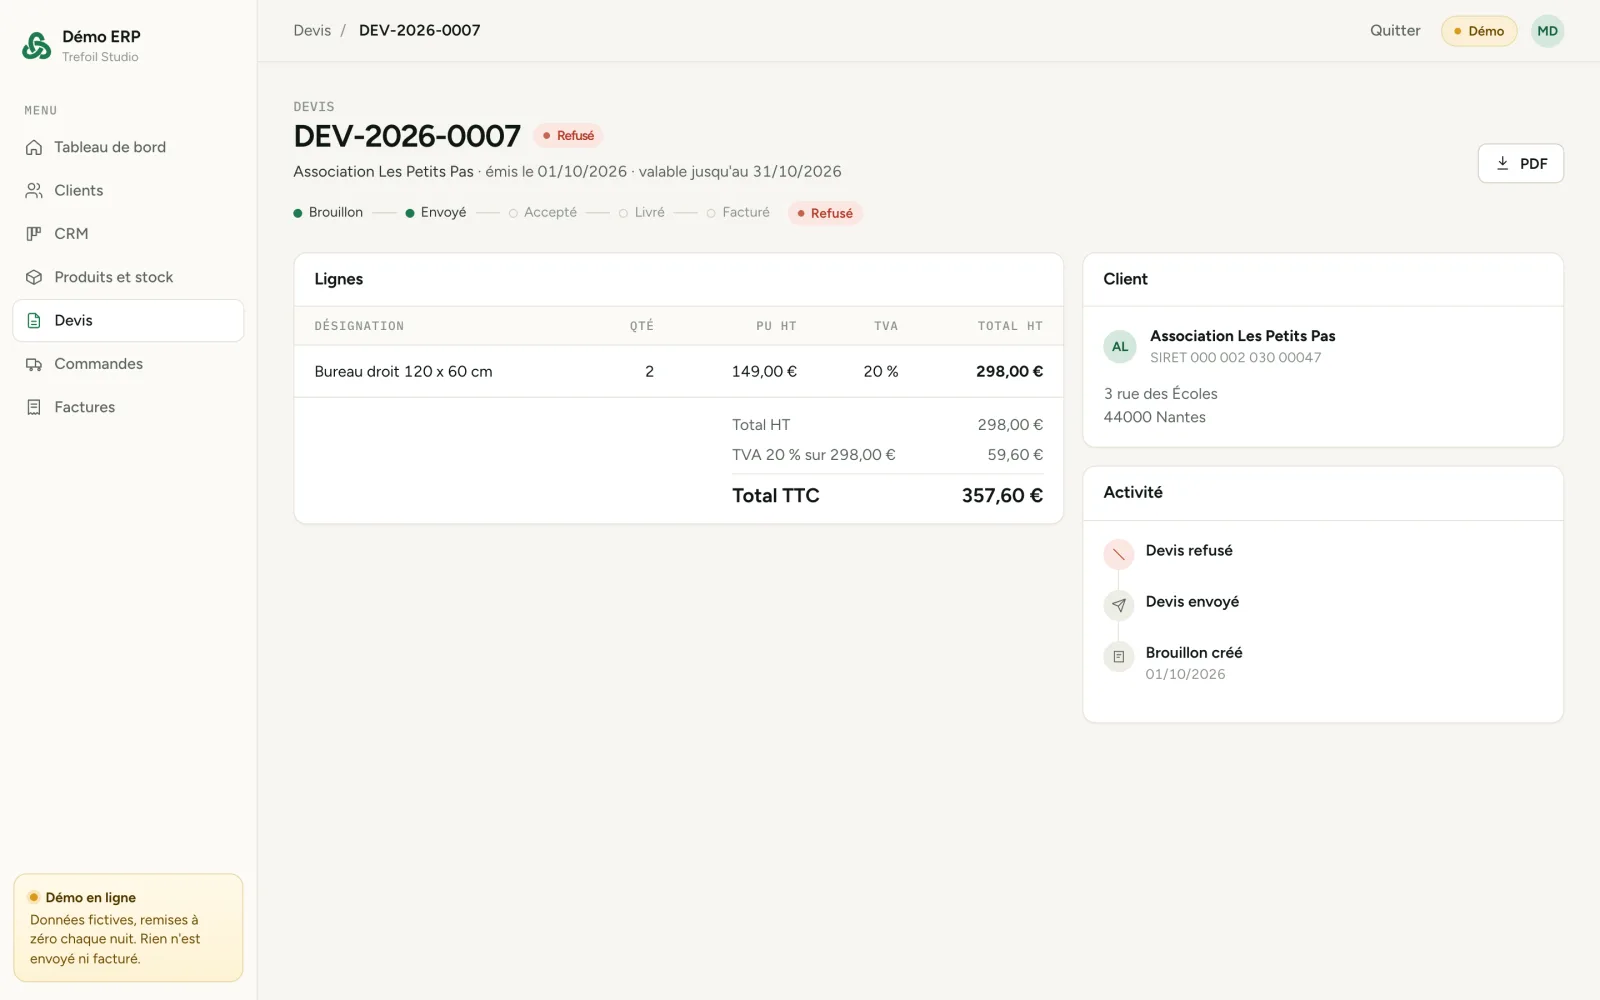This screenshot has width=1600, height=1000.
Task: Open Tableau de bord in the menu
Action: [x=128, y=148]
